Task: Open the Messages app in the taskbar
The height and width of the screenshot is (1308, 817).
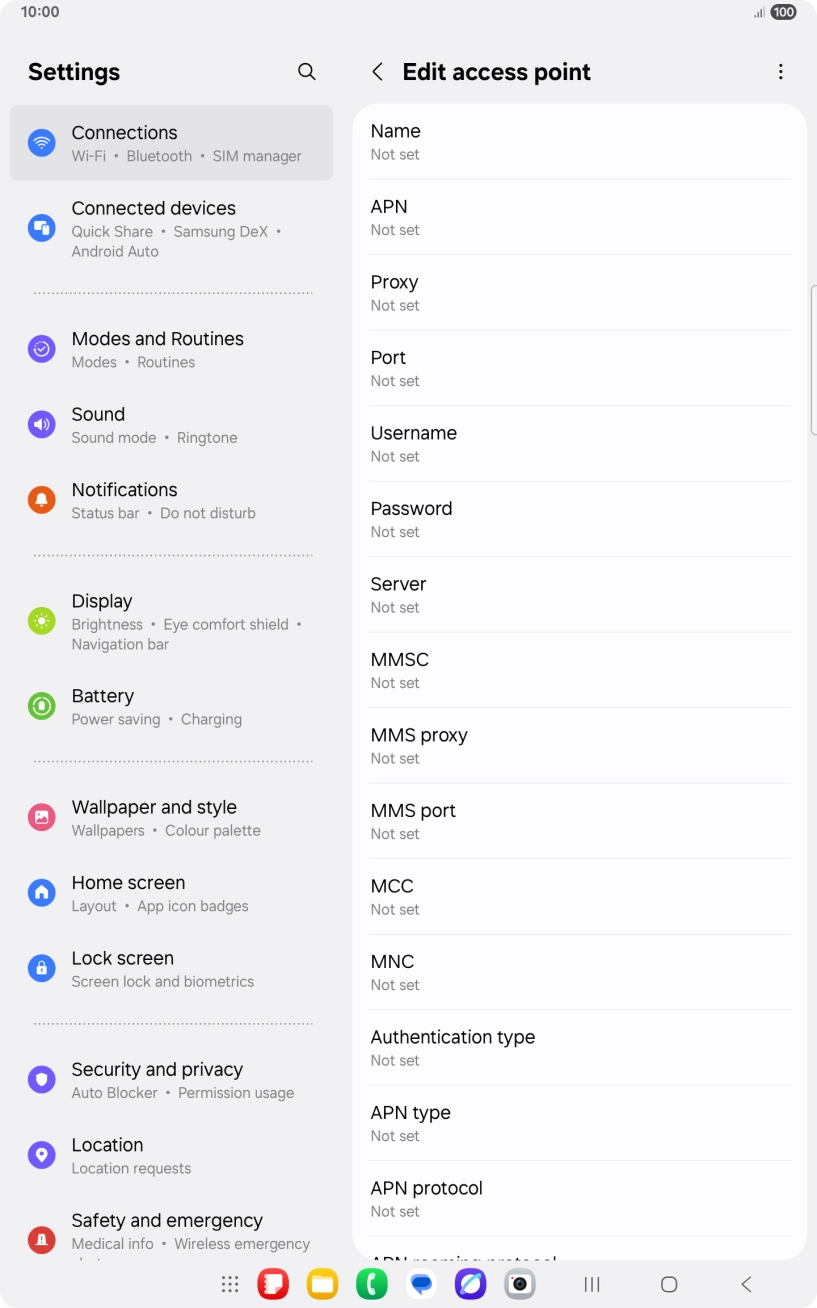Action: click(x=421, y=1284)
